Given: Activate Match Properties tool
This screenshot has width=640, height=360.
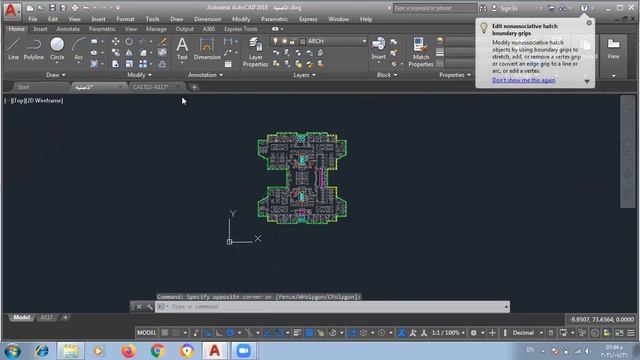Looking at the screenshot, I should point(420,52).
